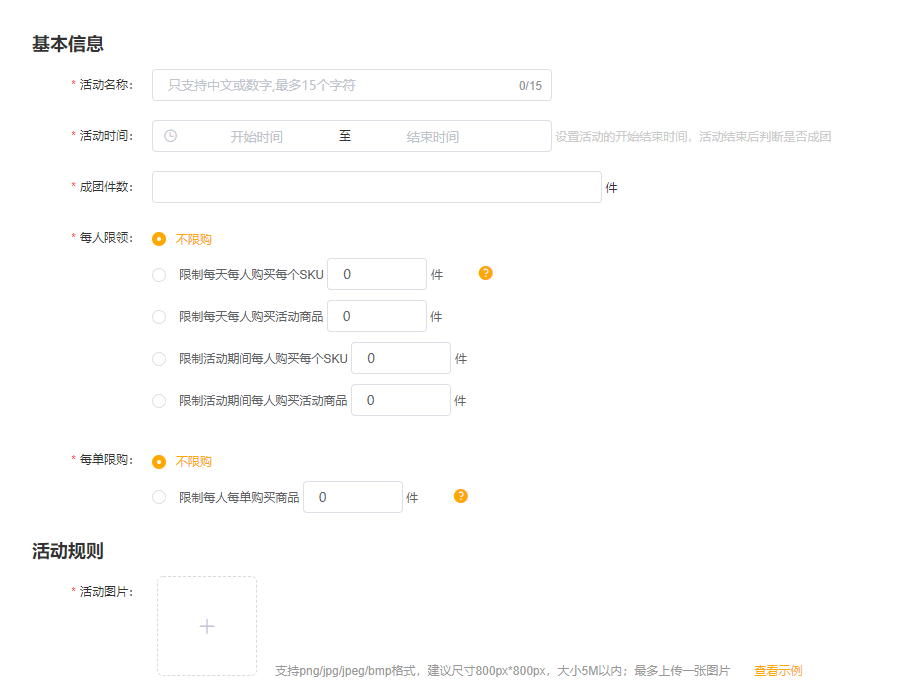Image resolution: width=911 pixels, height=692 pixels.
Task: Click quantity box for daily per-SKU limit
Action: [377, 274]
